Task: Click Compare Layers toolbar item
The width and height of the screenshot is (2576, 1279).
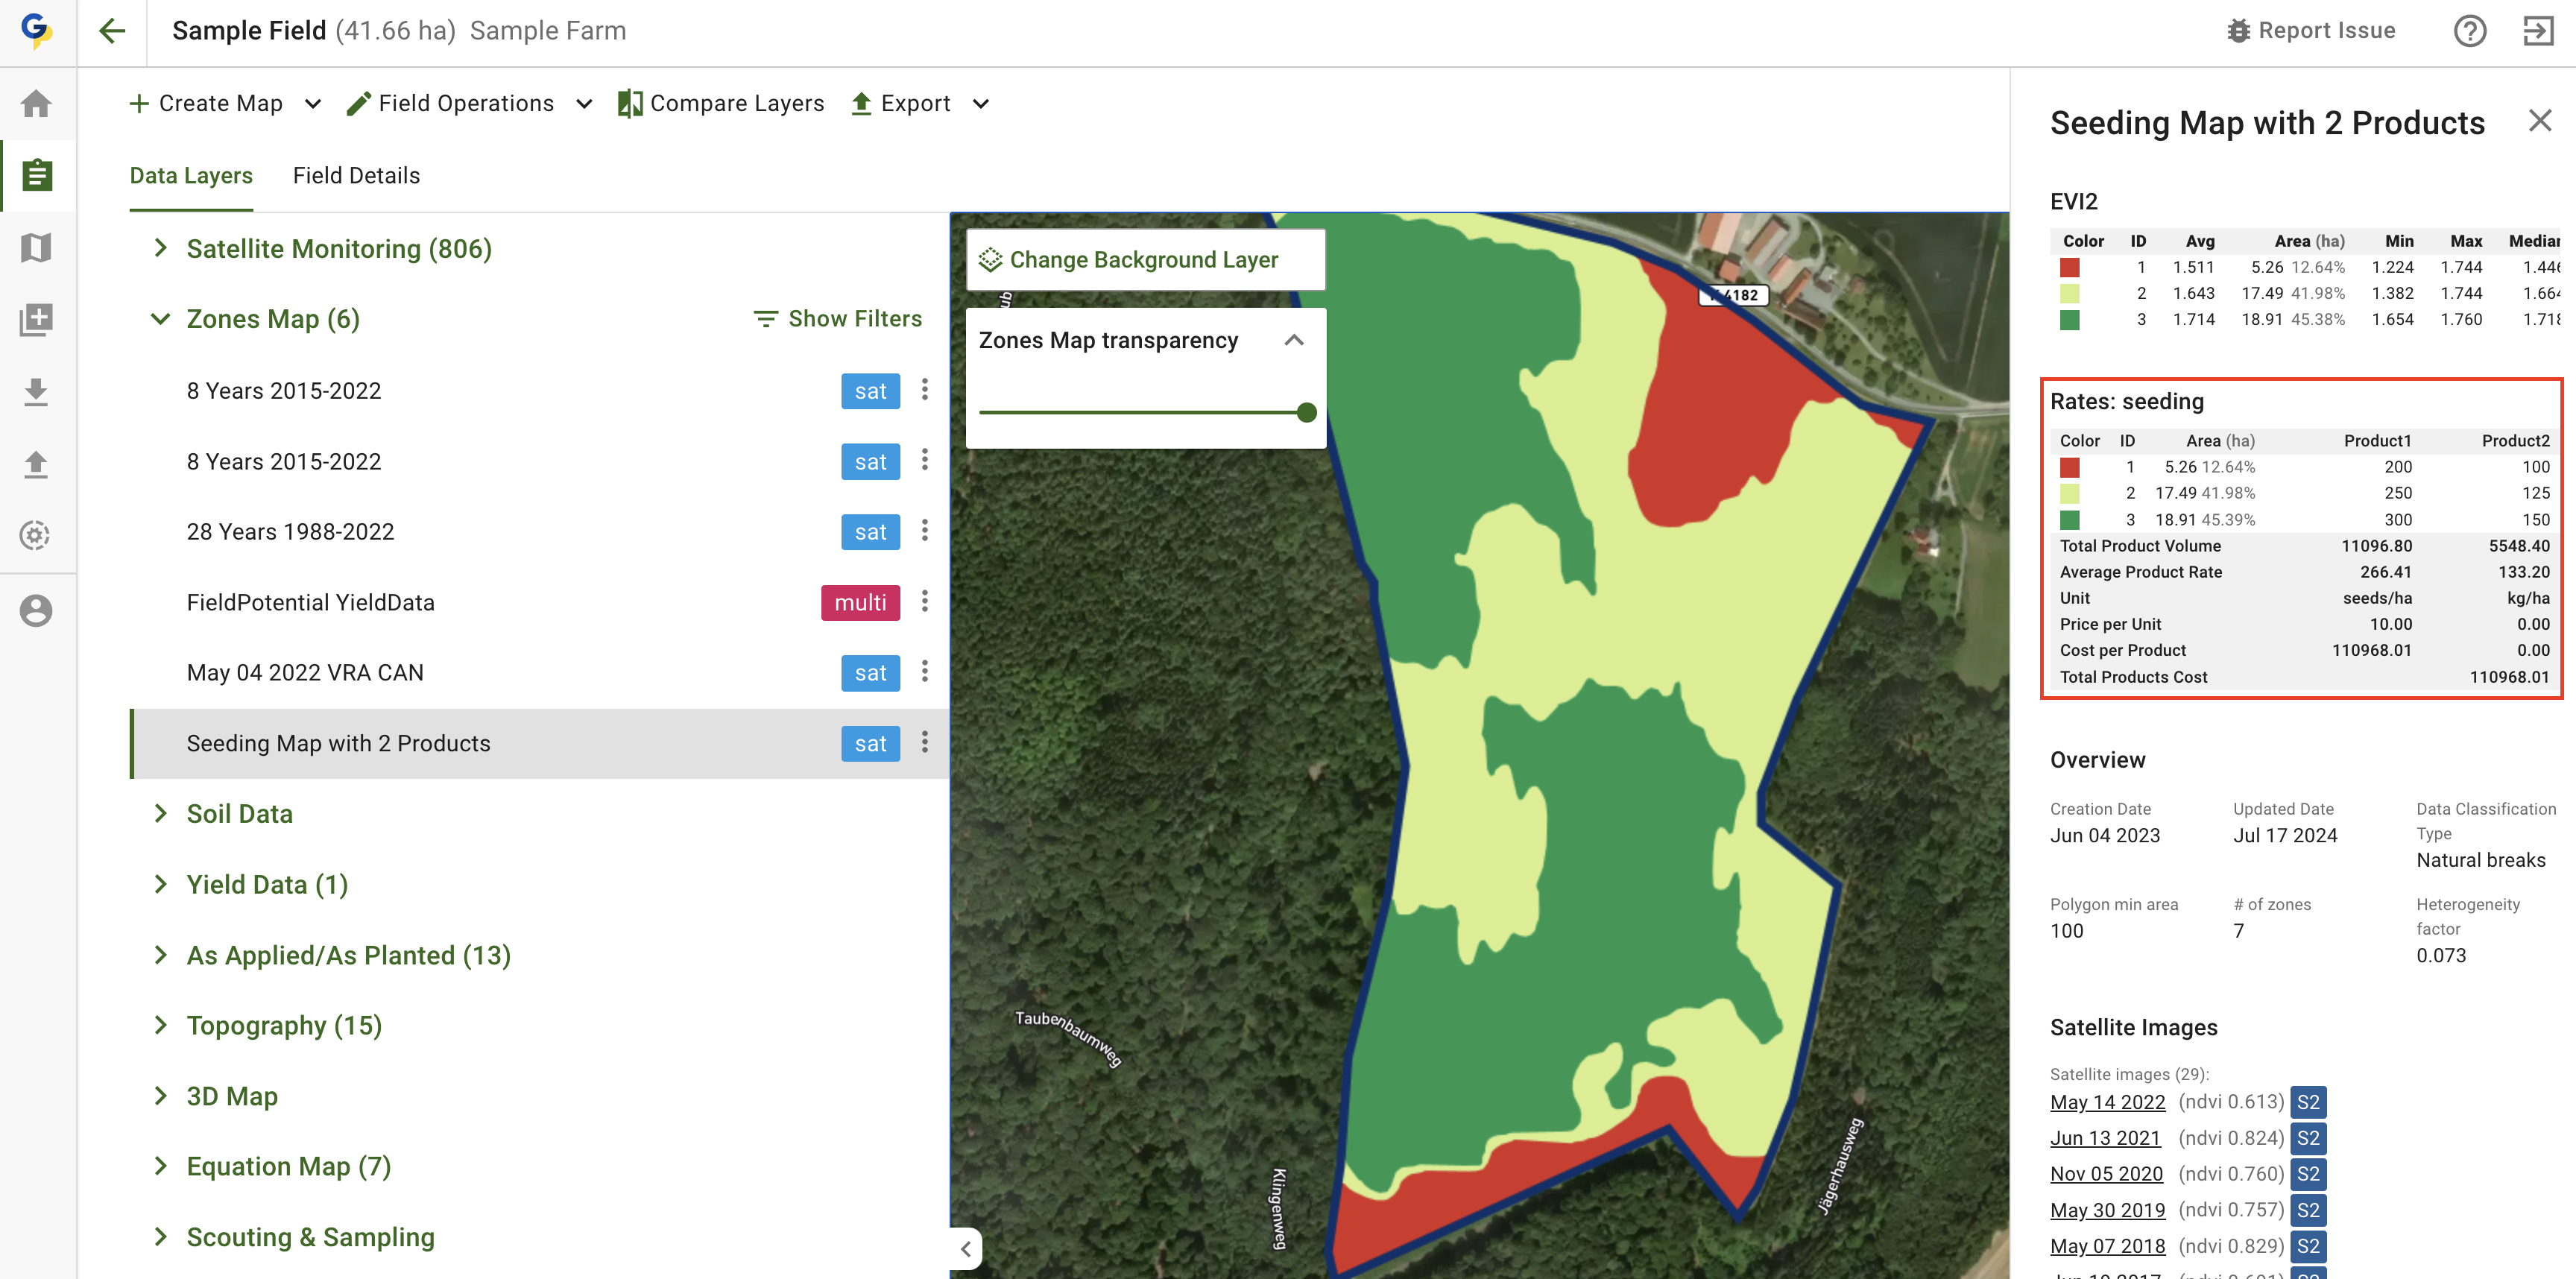Action: coord(721,104)
